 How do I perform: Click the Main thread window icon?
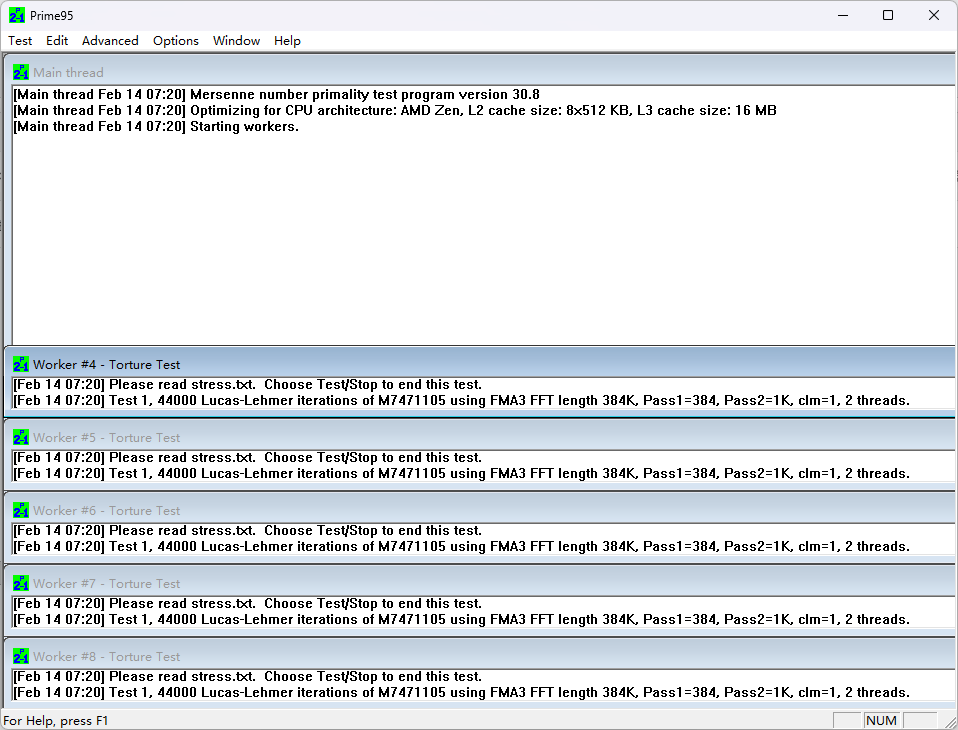click(x=21, y=72)
